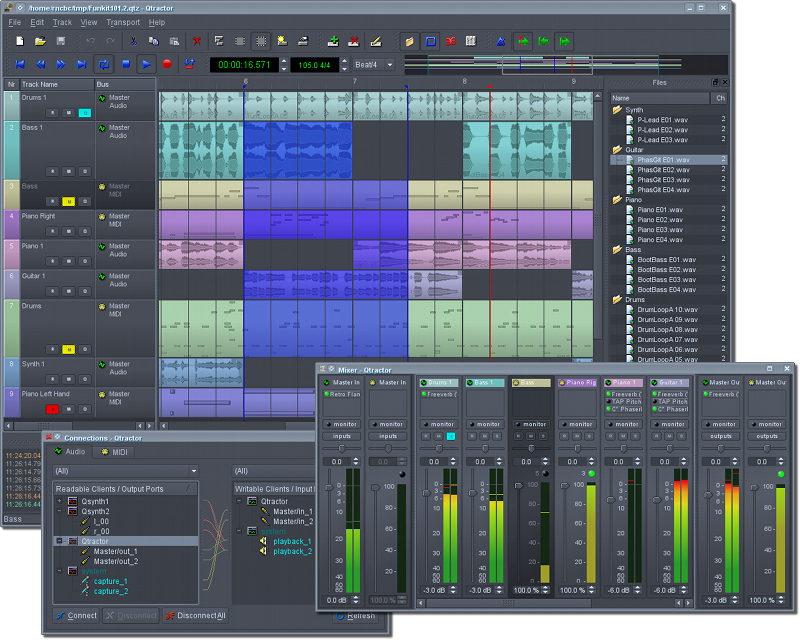The image size is (800, 640).
Task: Click the Remove Track red X icon
Action: [354, 41]
